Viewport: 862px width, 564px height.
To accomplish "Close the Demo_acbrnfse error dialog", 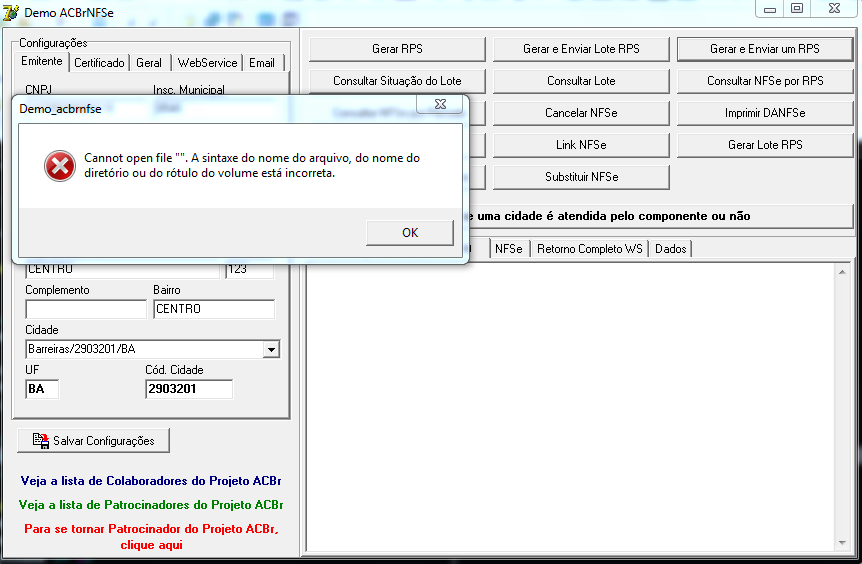I will [x=440, y=104].
